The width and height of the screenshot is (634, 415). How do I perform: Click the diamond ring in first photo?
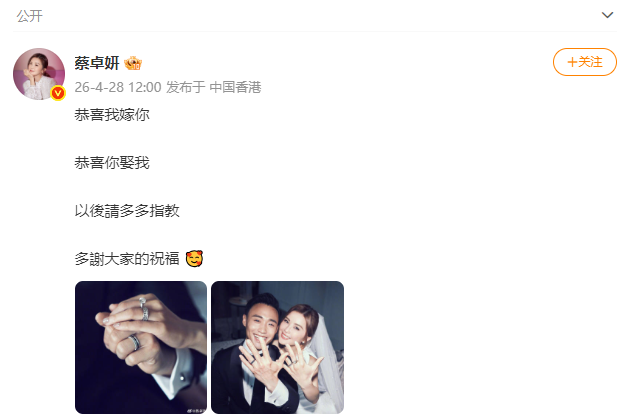pos(142,301)
